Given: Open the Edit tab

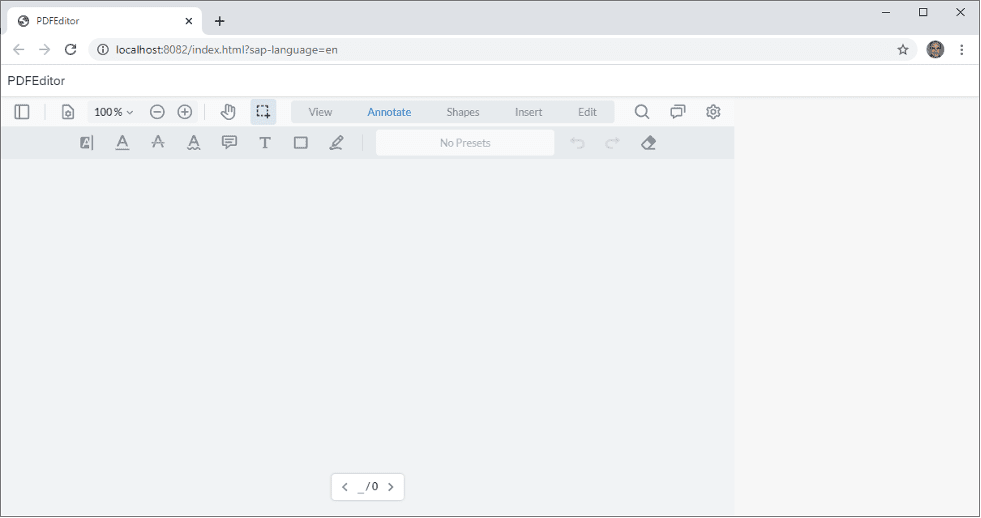Looking at the screenshot, I should point(587,112).
